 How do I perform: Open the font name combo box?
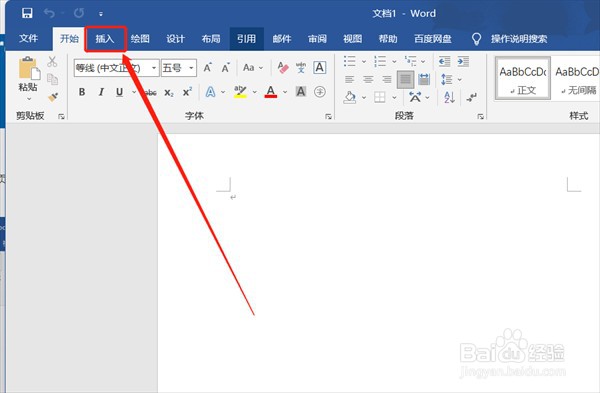coord(116,68)
